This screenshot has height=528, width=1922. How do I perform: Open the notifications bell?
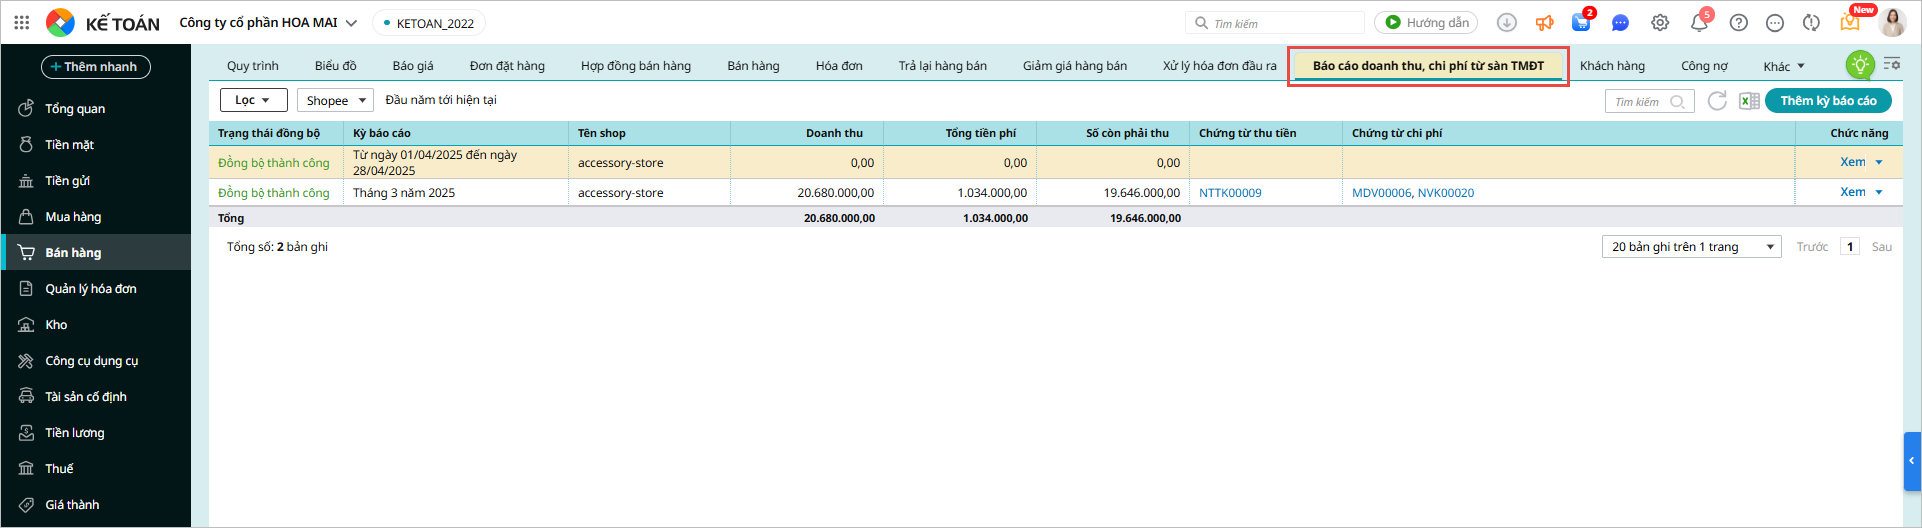tap(1699, 23)
